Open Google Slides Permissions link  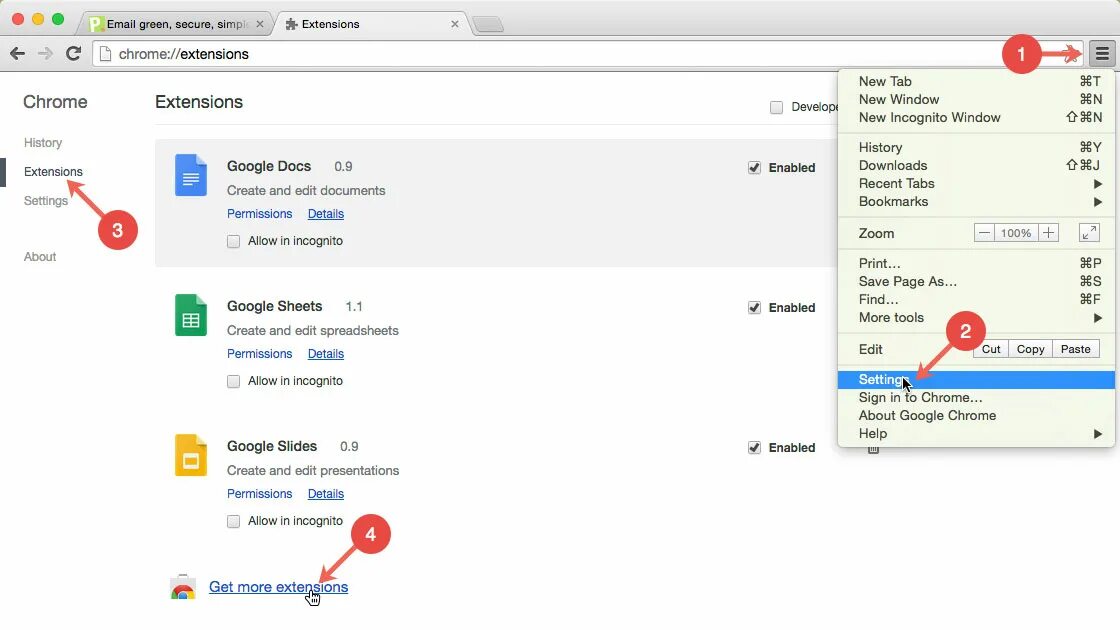[x=259, y=494]
